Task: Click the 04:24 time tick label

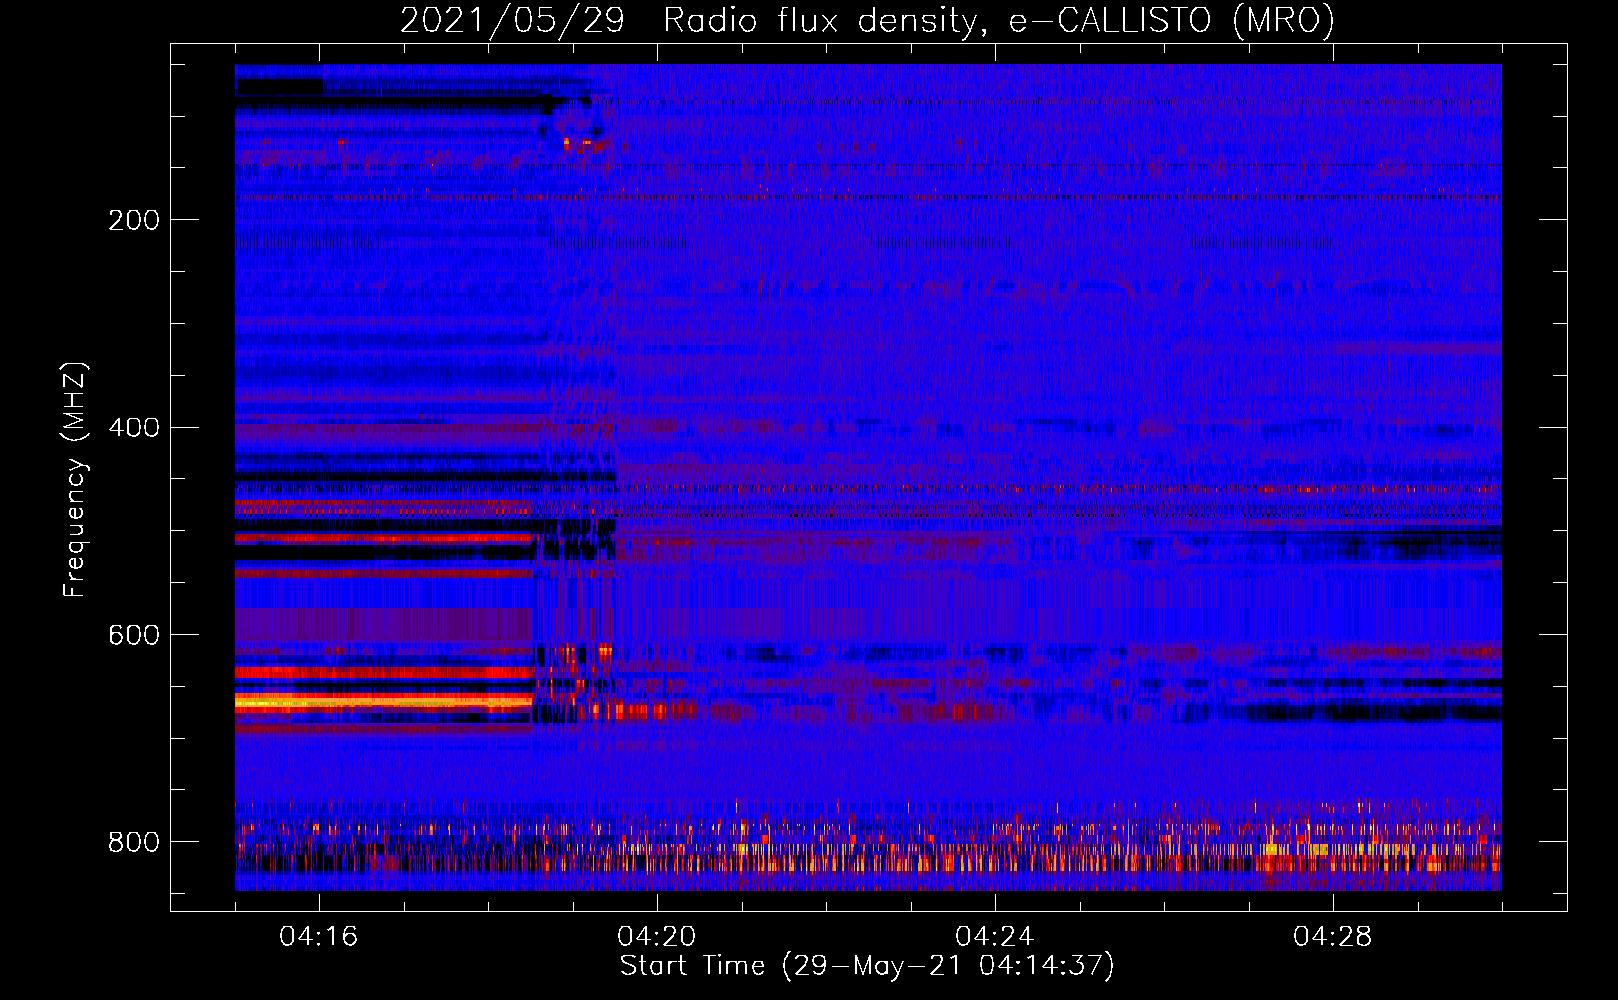Action: (x=995, y=937)
